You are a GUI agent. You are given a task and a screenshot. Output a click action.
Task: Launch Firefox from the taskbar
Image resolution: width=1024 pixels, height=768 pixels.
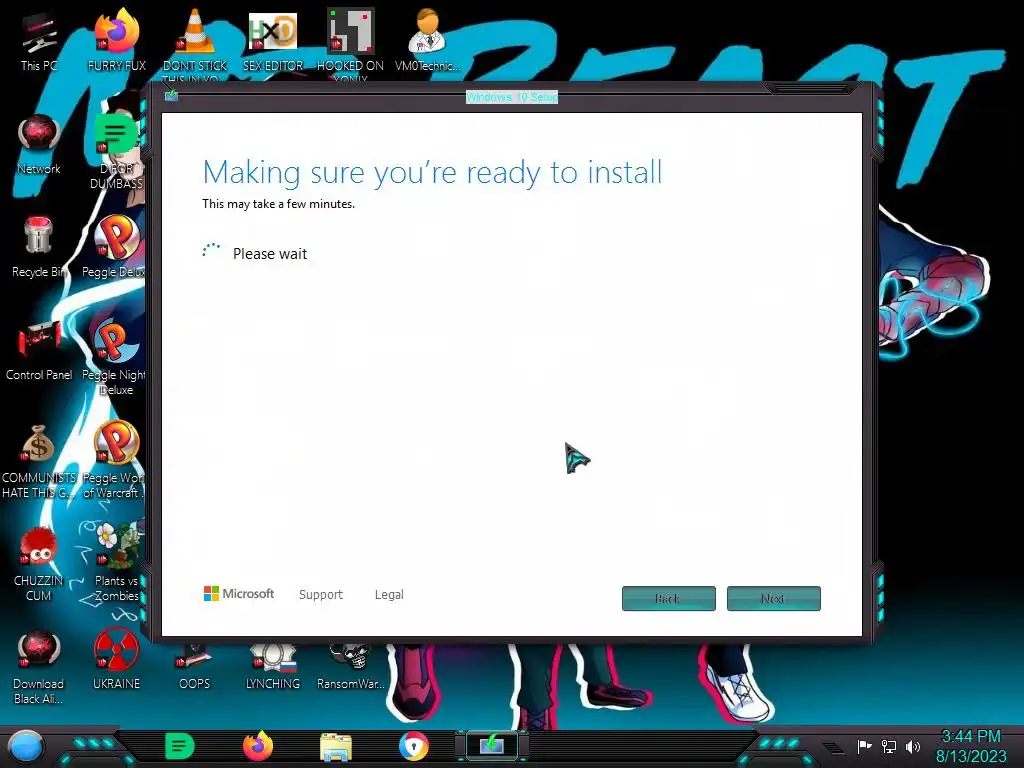(x=258, y=746)
